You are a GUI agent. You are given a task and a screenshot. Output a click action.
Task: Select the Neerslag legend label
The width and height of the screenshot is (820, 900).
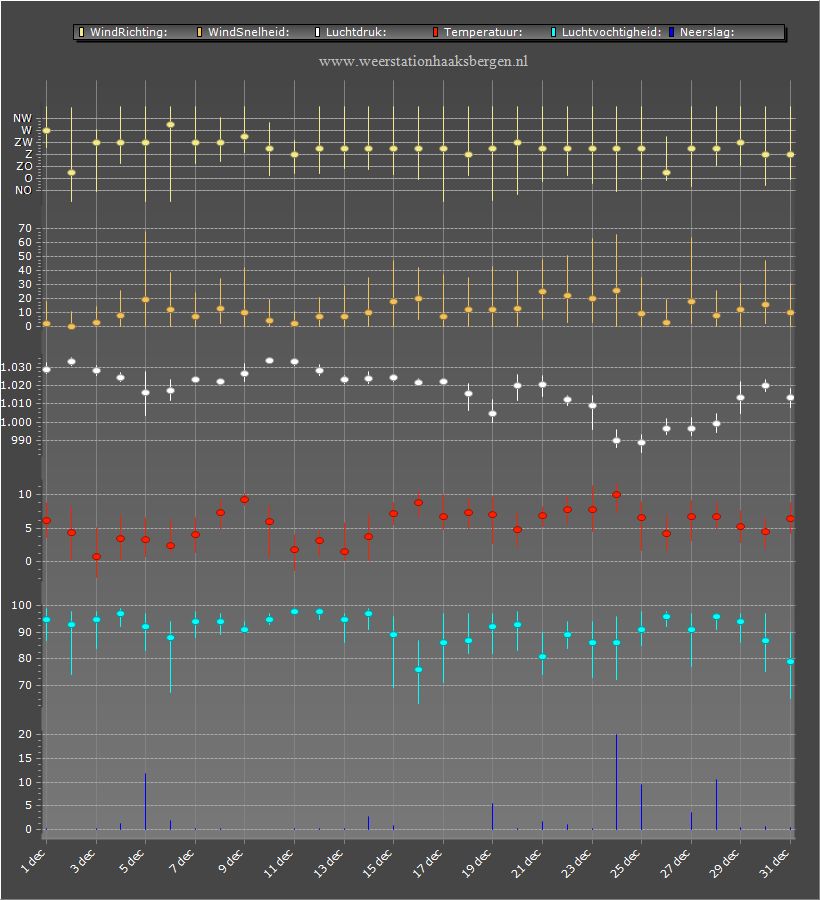point(707,32)
